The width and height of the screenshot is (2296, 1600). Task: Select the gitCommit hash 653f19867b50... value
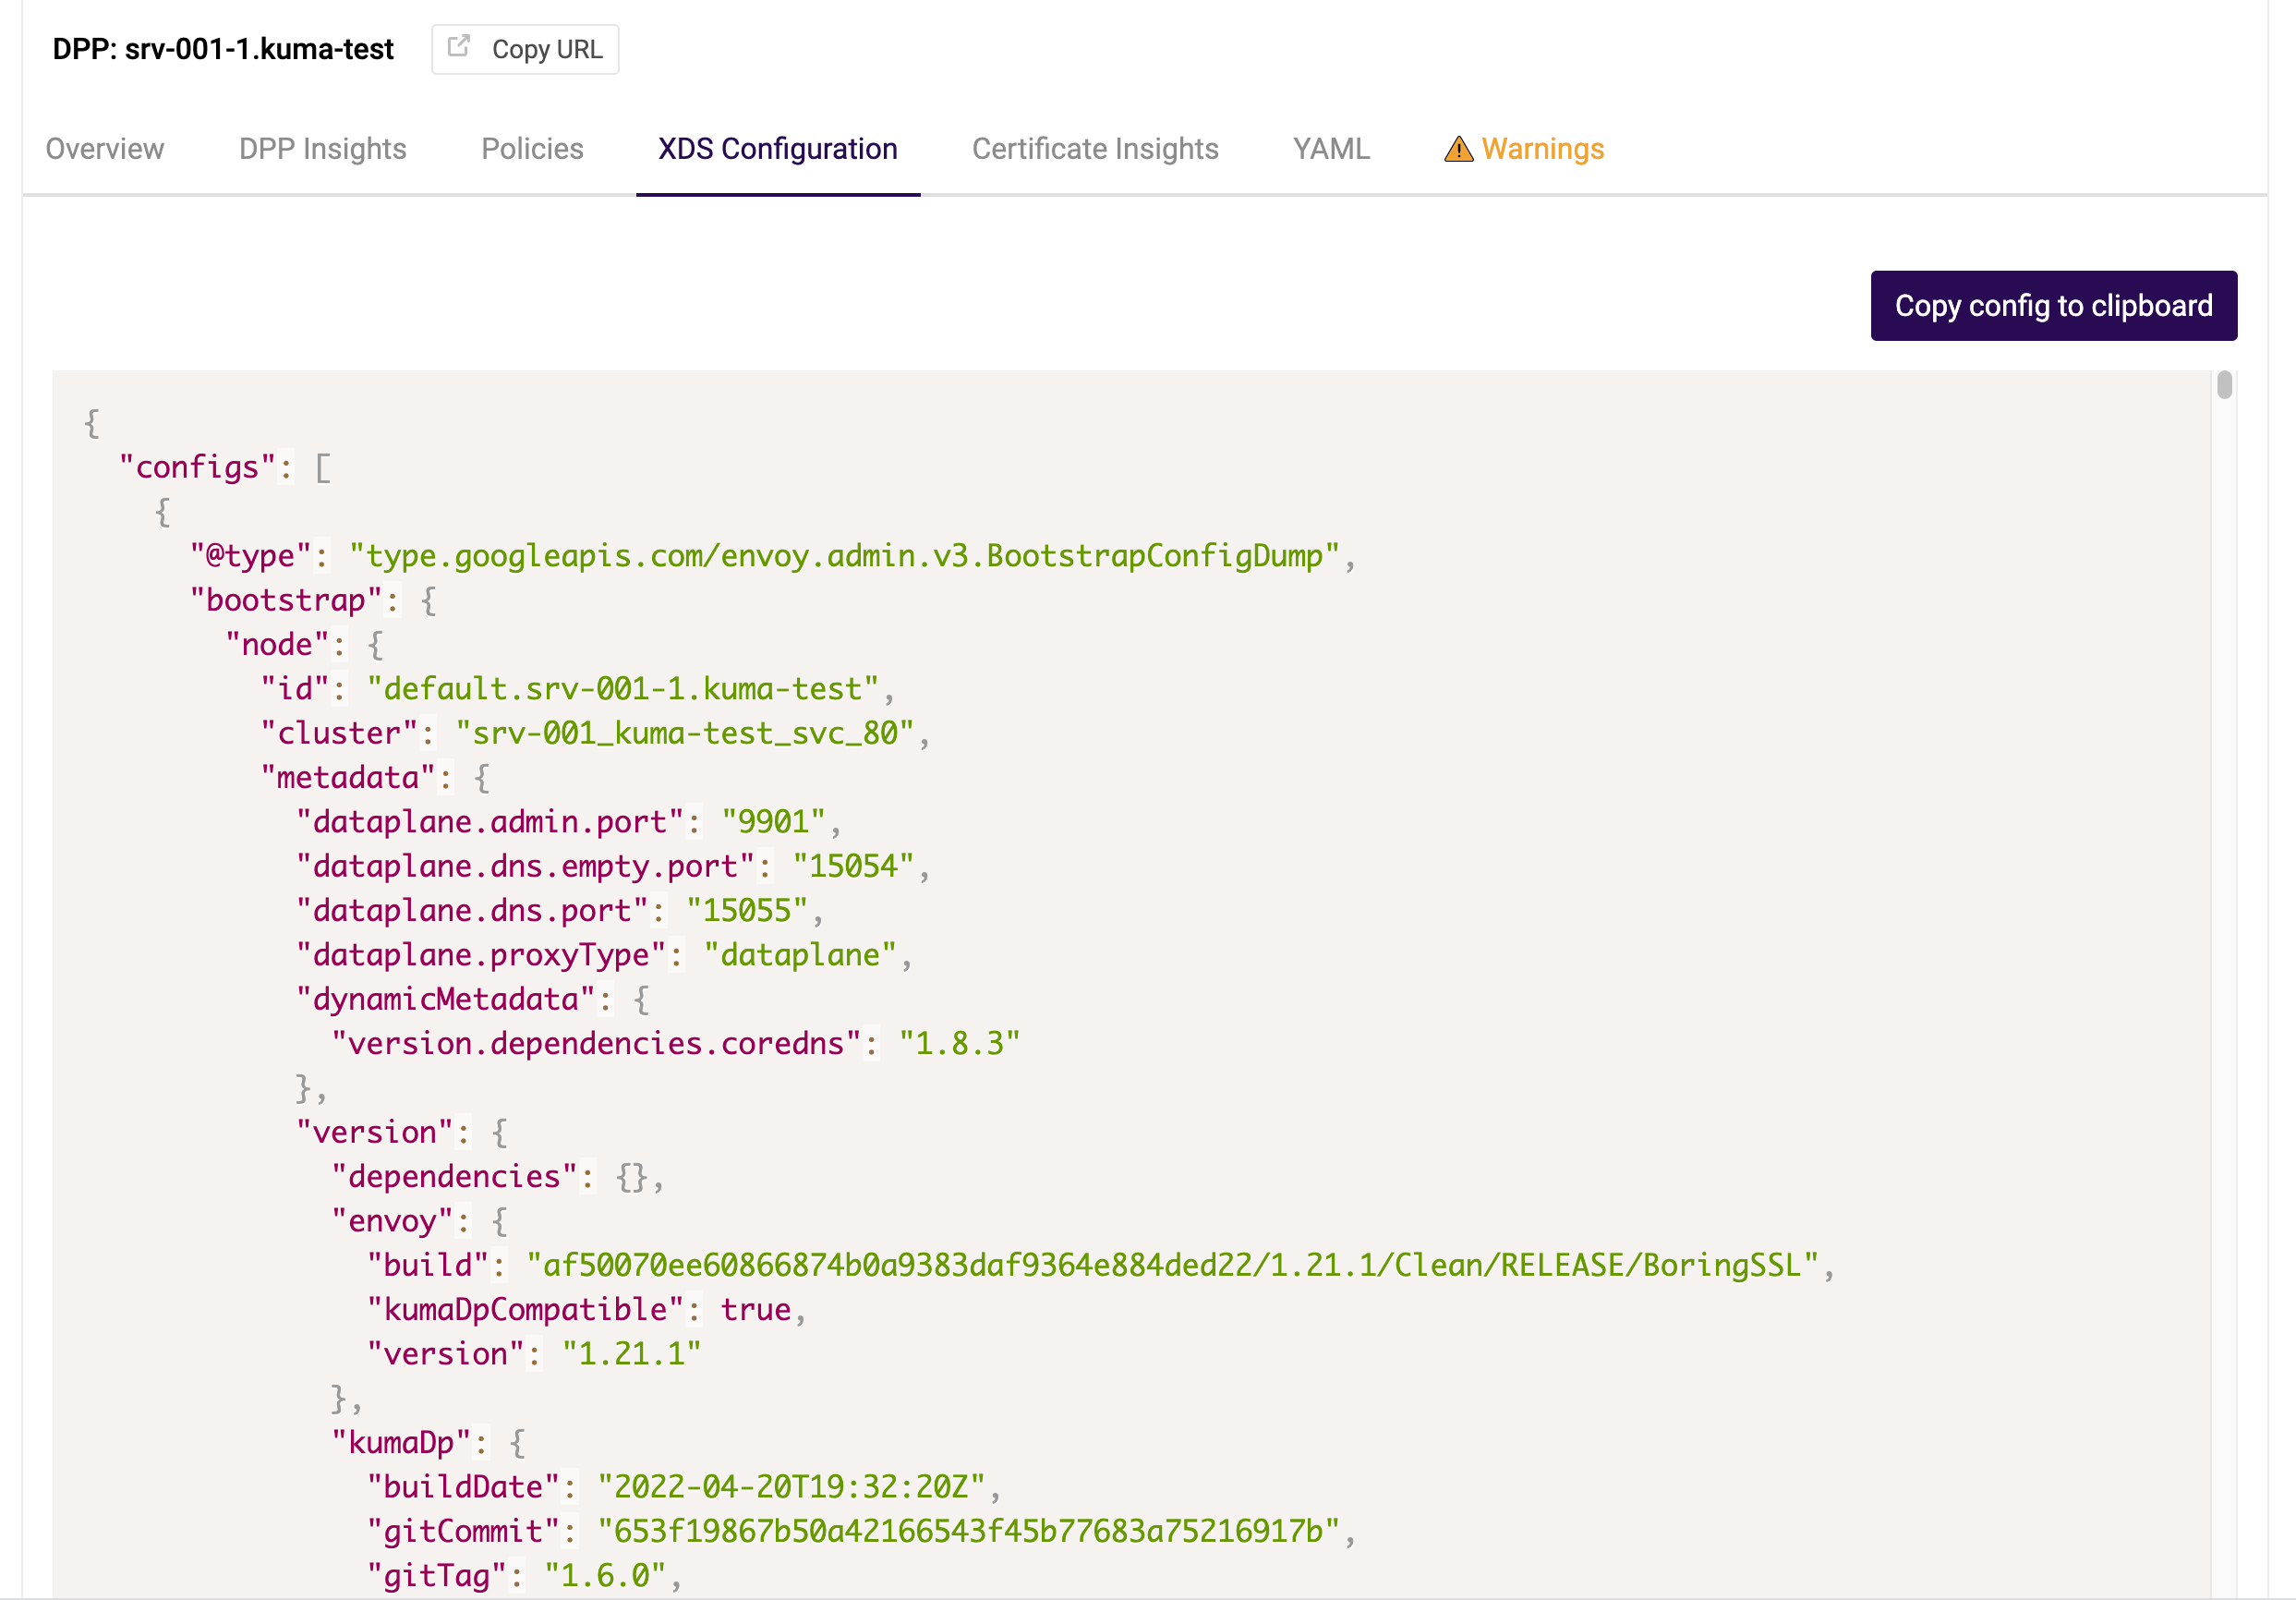coord(968,1531)
